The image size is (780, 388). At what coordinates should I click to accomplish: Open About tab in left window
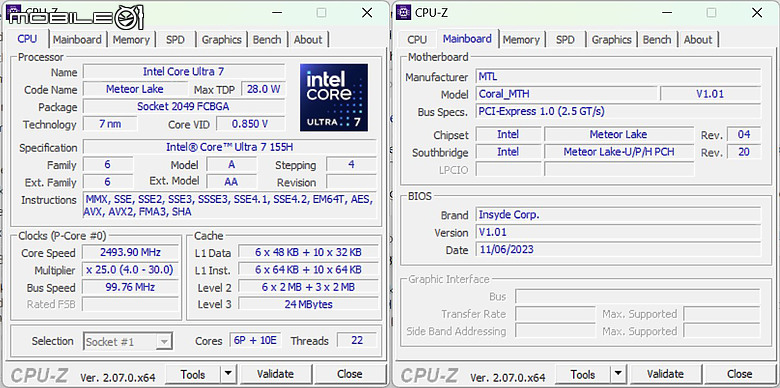[308, 40]
